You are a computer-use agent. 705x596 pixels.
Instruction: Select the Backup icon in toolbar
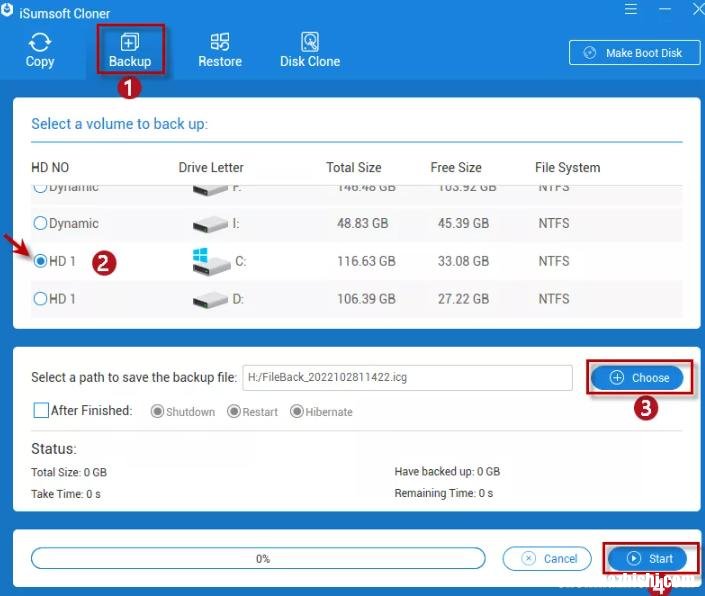[x=130, y=43]
